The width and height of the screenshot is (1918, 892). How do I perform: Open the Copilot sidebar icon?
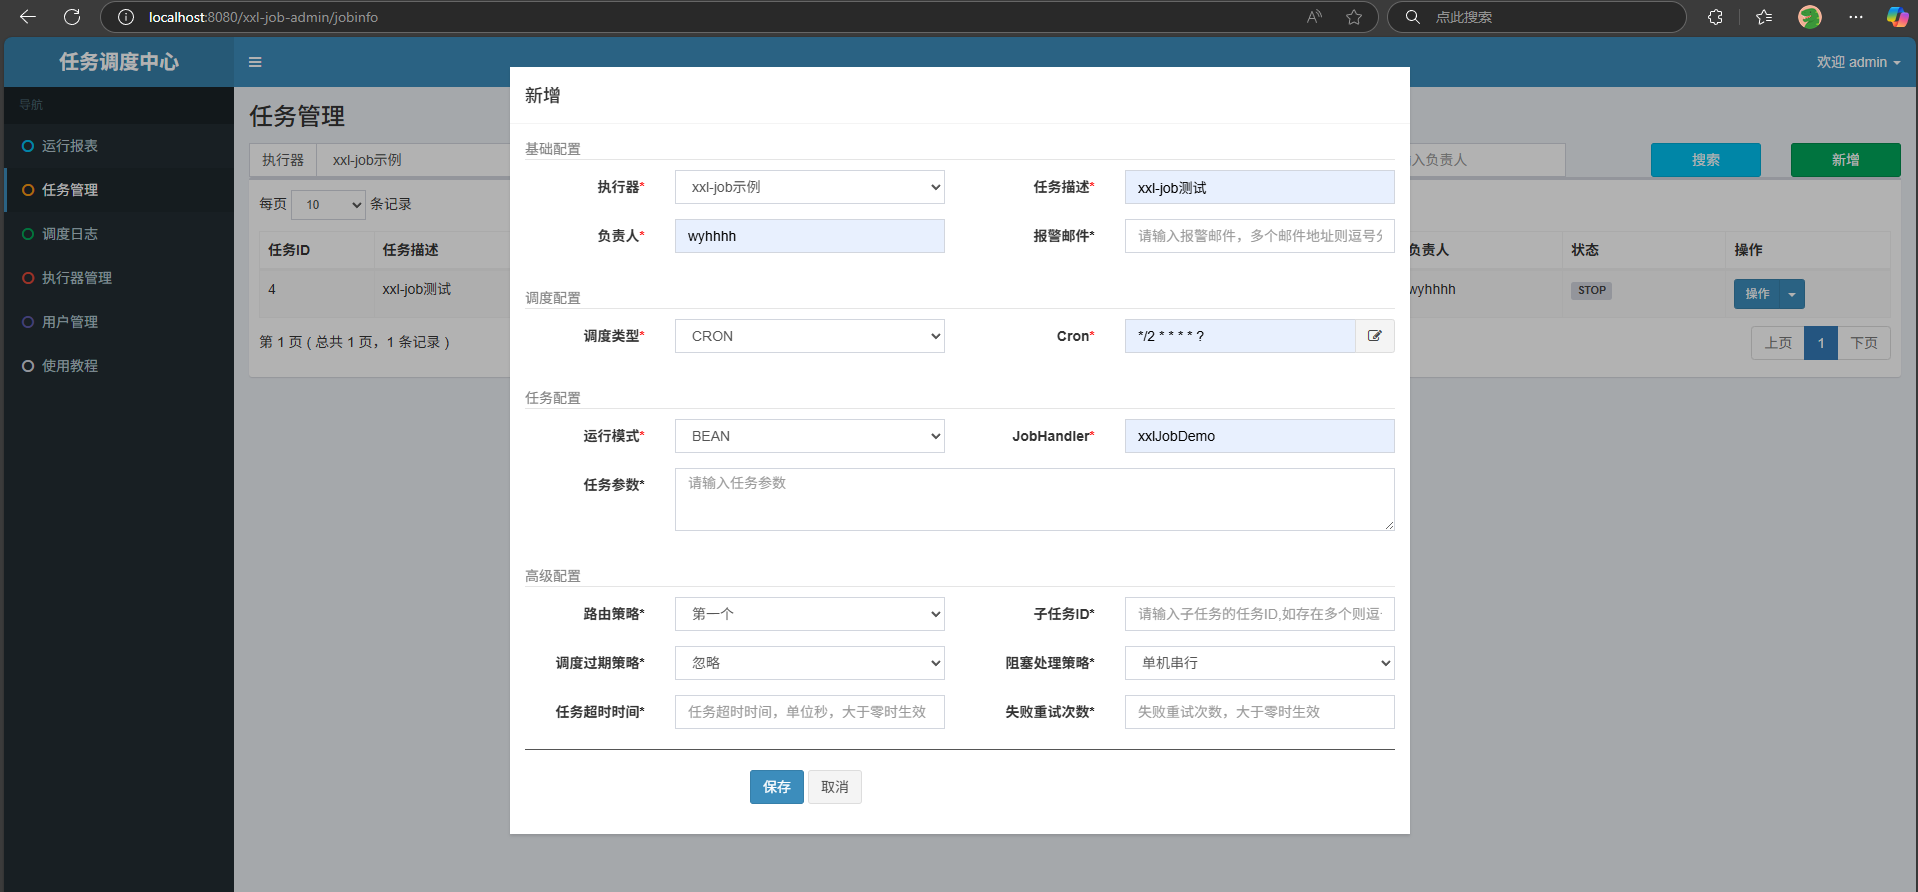[x=1897, y=17]
